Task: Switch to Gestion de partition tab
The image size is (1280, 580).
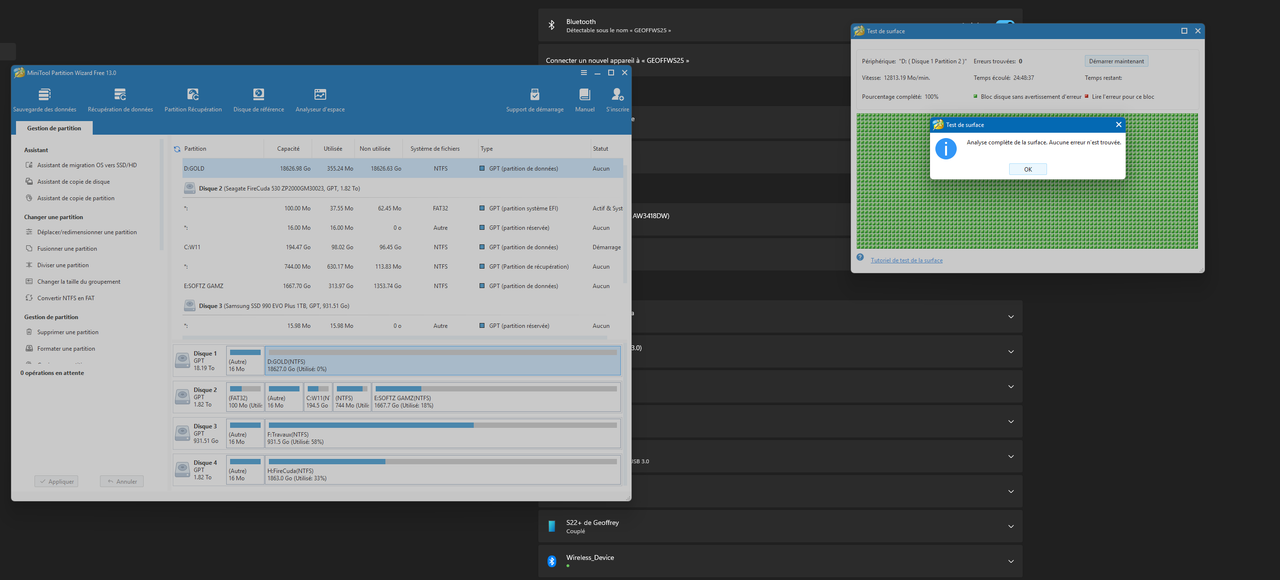Action: pos(54,128)
